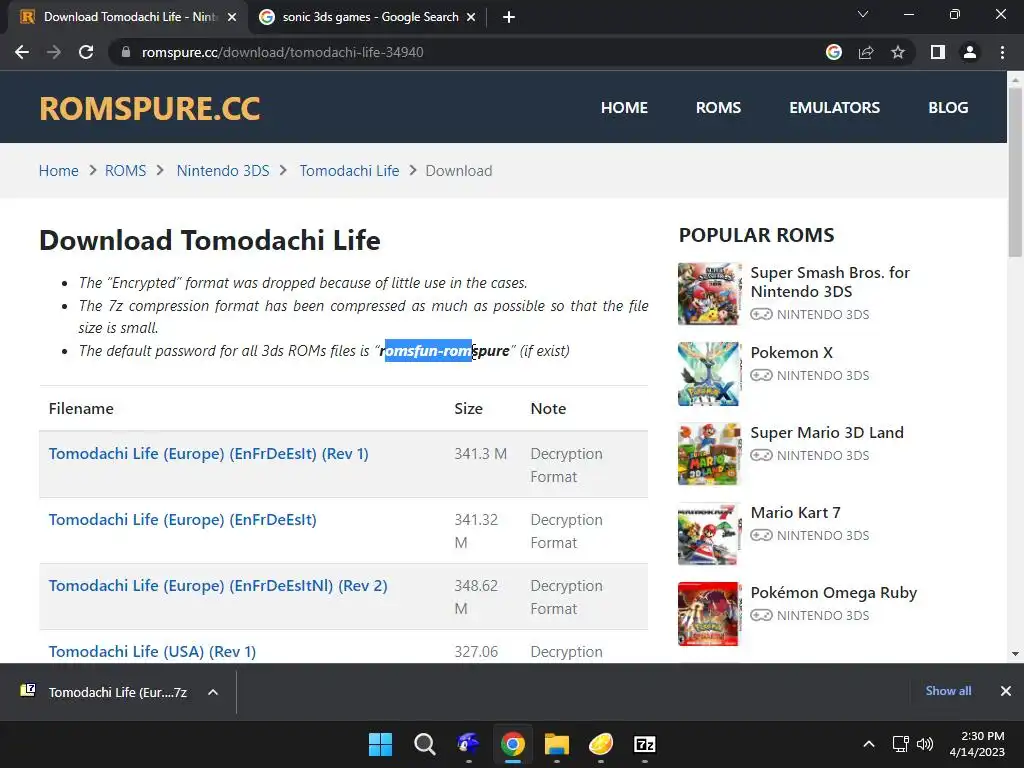Open the clock showing 2:30 PM

[978, 744]
